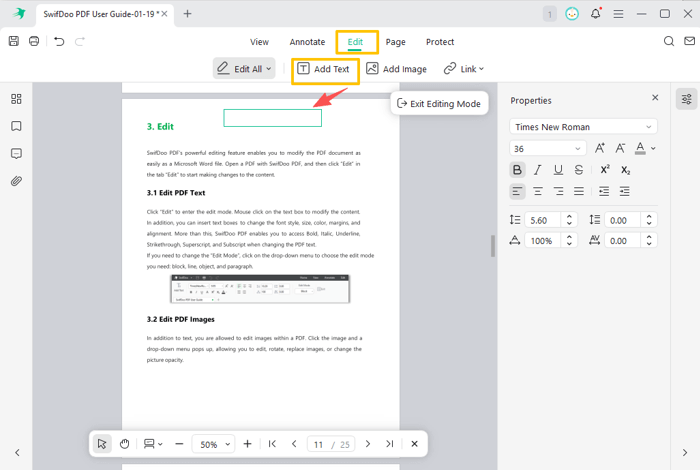Toggle Bold formatting
Screen dimensions: 700x470
517,170
